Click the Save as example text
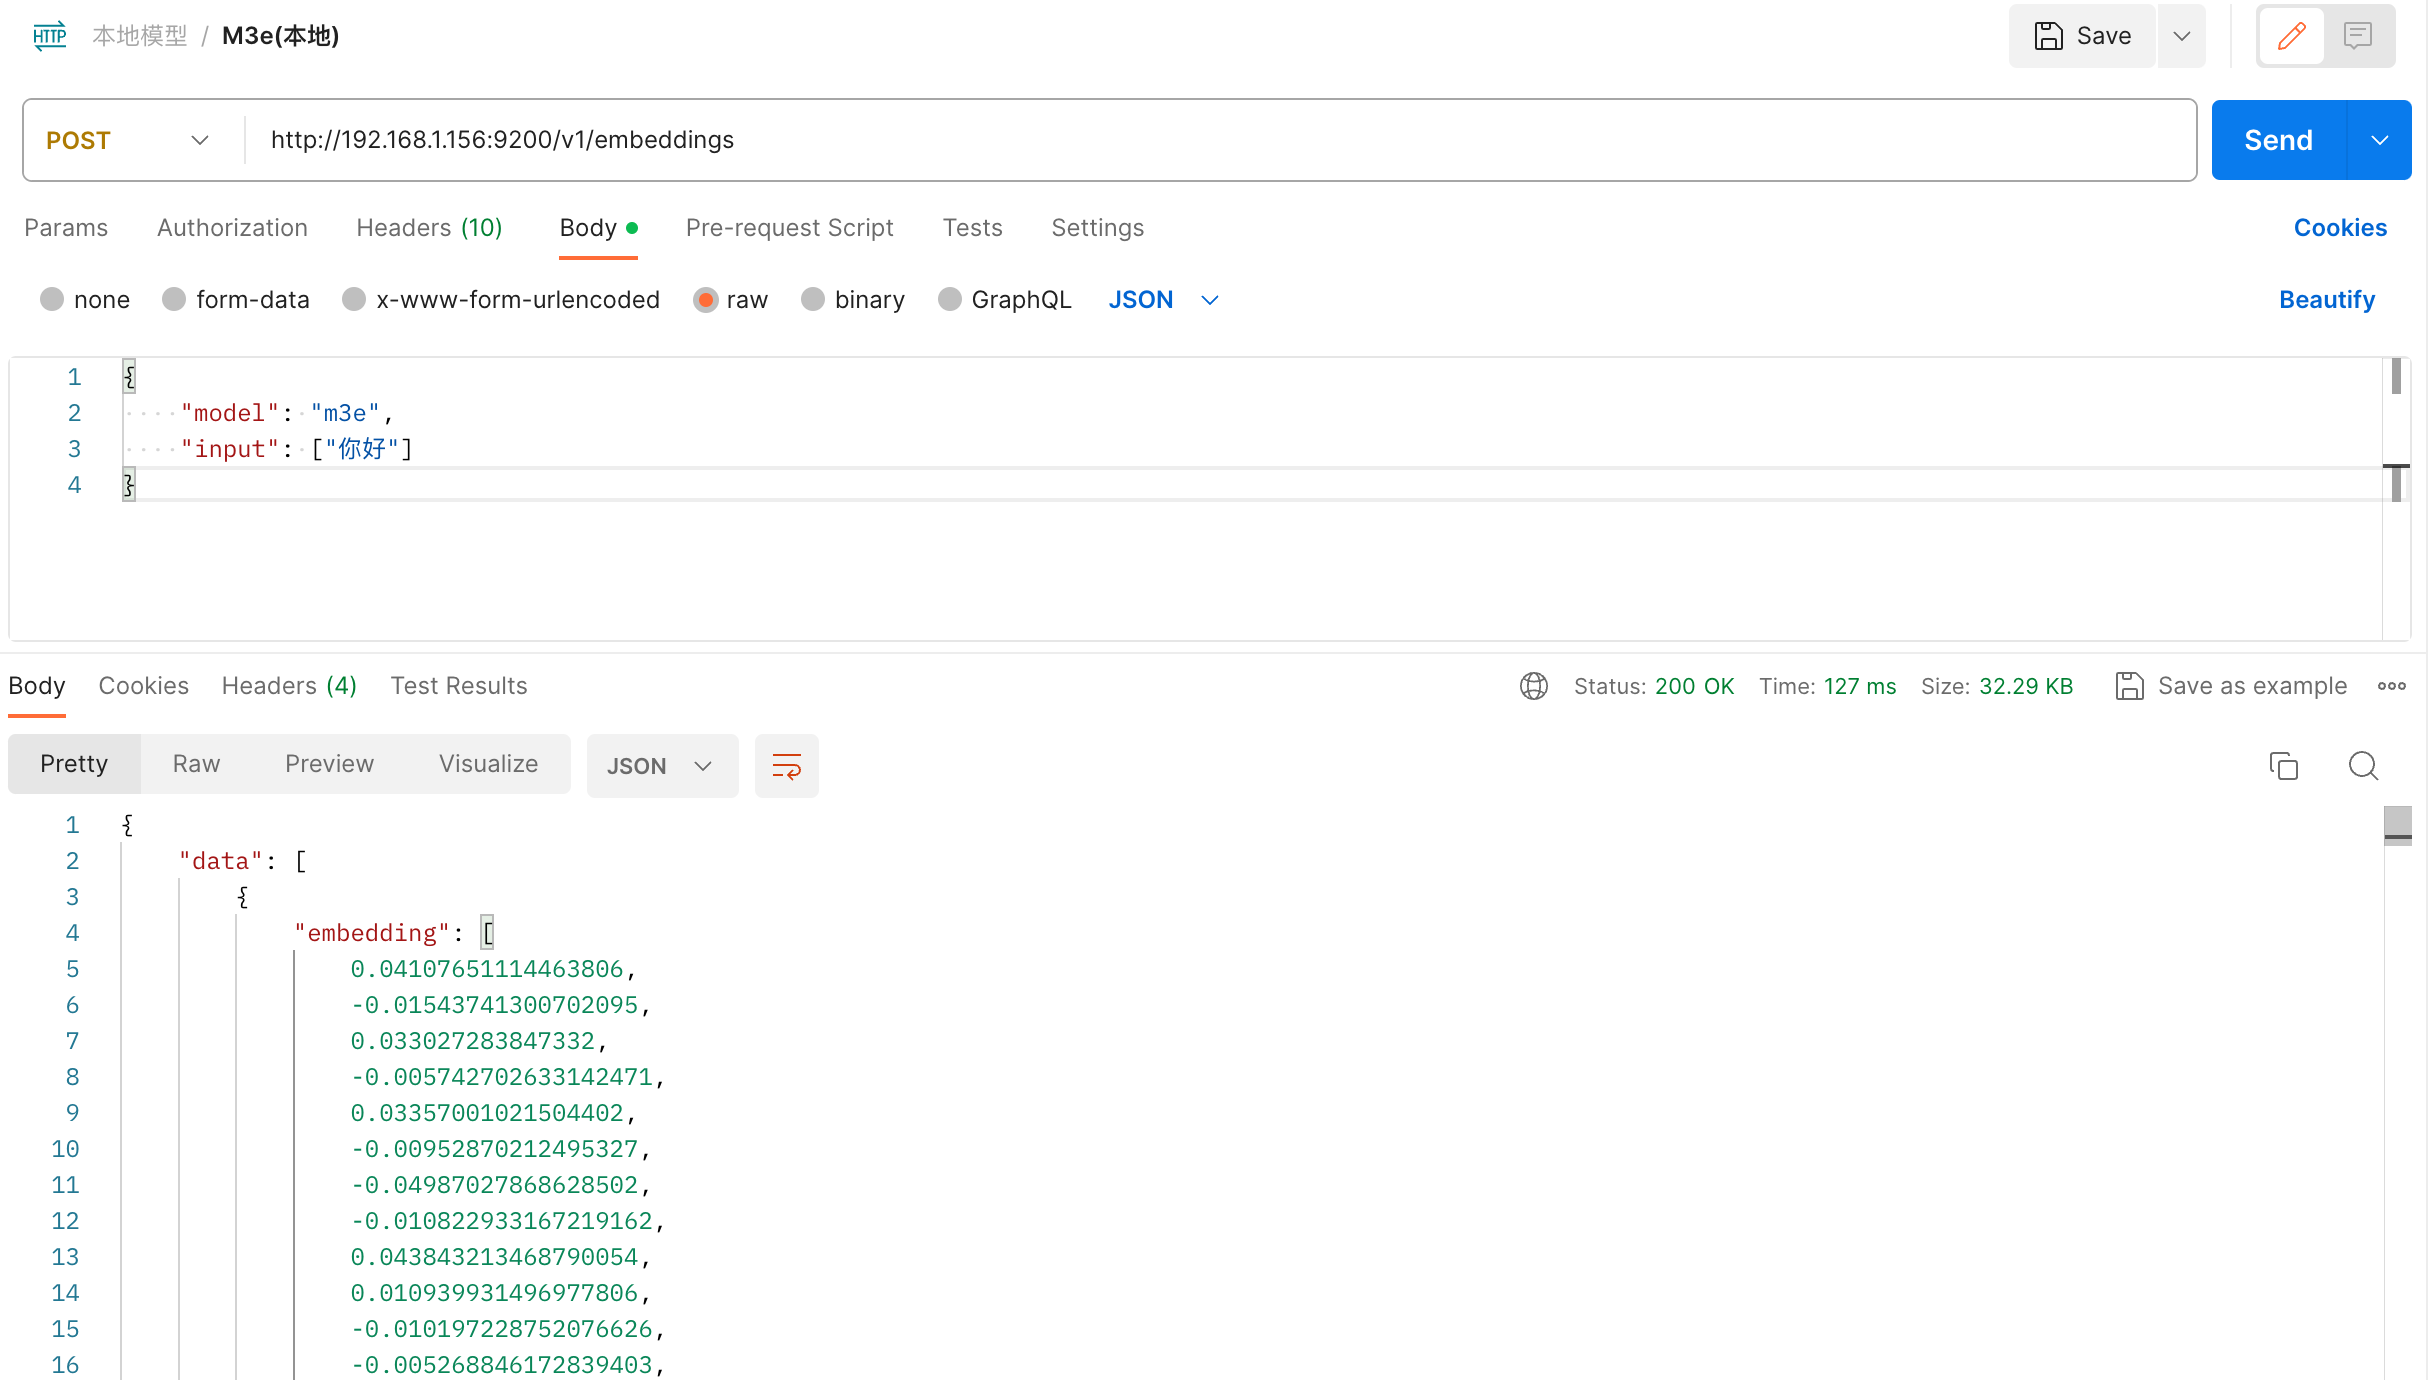This screenshot has width=2436, height=1380. (x=2252, y=686)
